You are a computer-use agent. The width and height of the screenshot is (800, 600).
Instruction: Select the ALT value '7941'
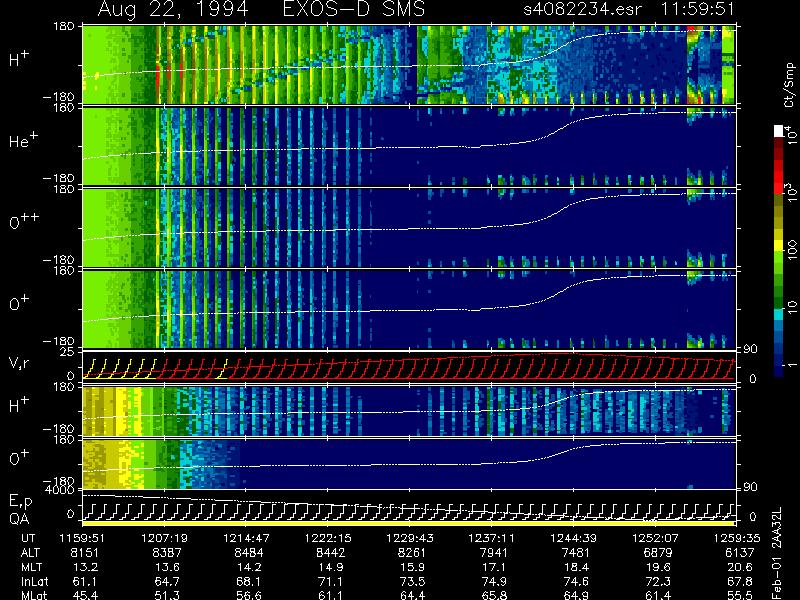[494, 553]
